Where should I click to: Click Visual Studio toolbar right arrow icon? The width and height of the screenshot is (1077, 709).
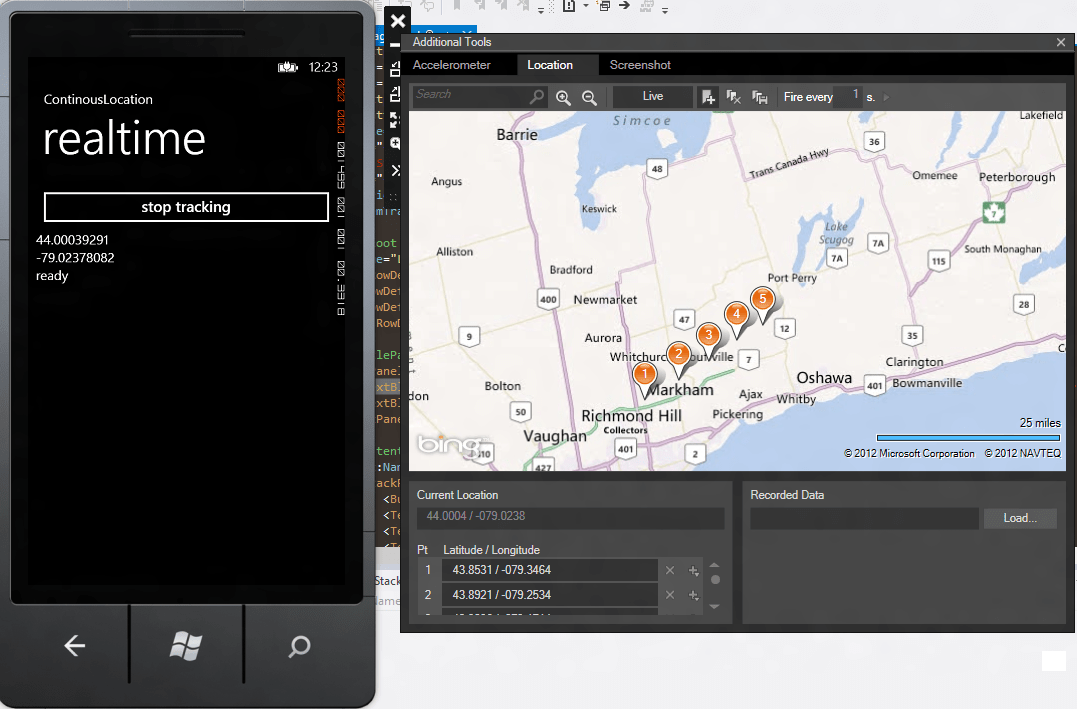(624, 5)
